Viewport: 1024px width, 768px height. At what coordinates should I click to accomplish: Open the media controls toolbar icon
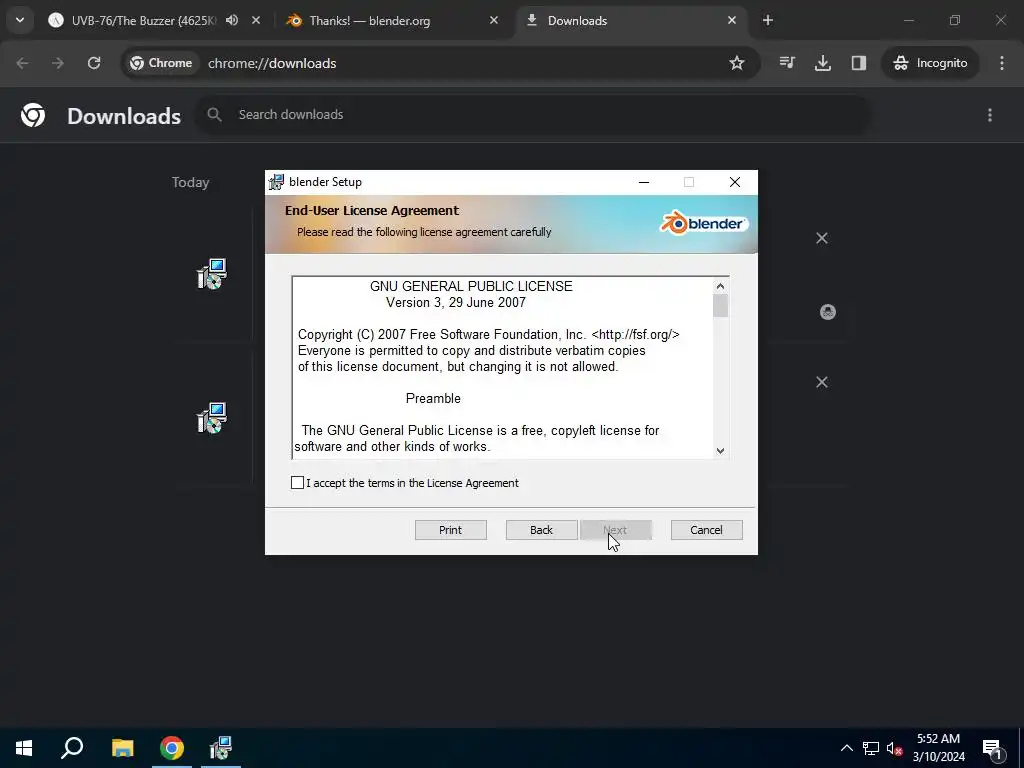(788, 63)
